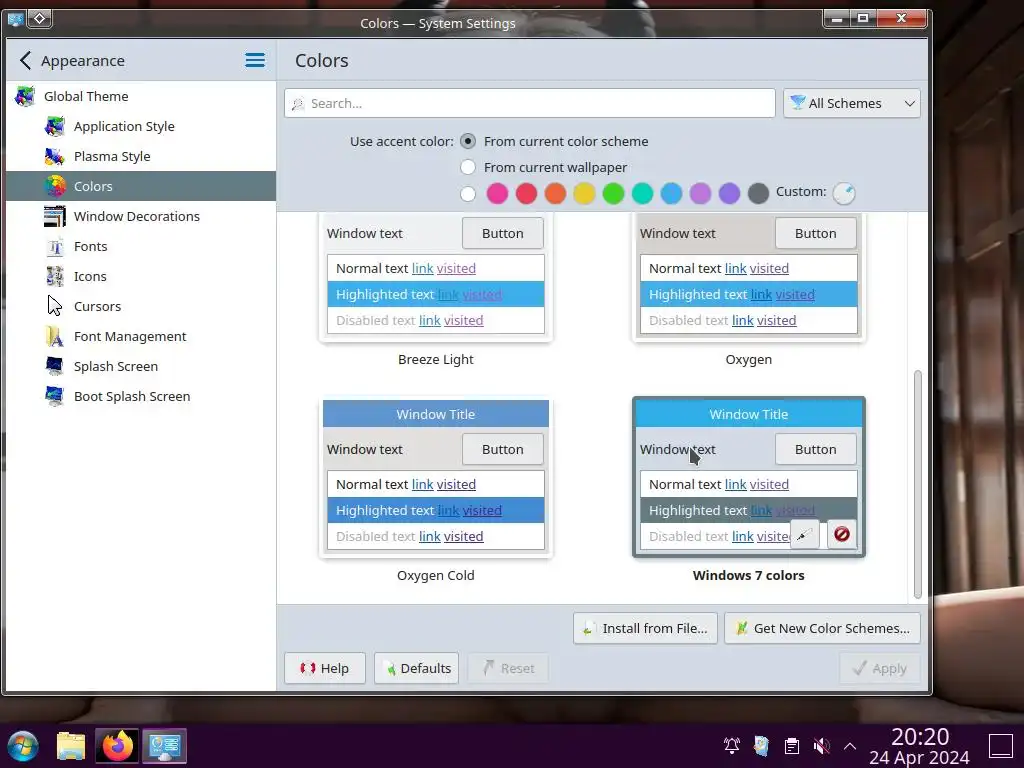1024x768 pixels.
Task: Go to Window Decorations page
Action: (141, 217)
